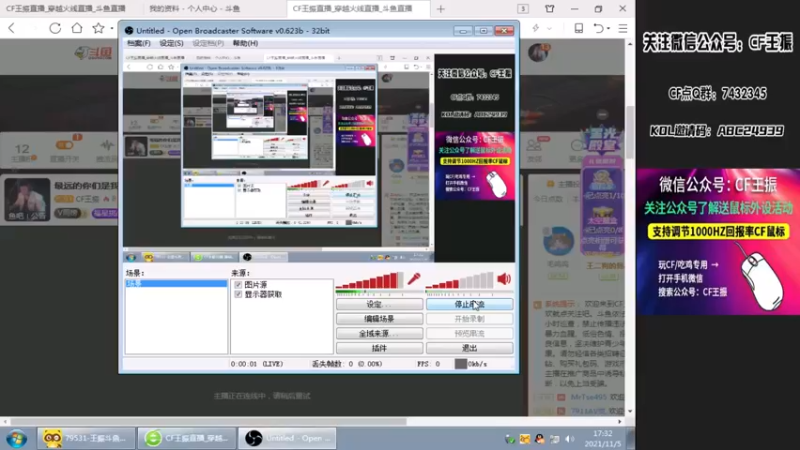Click the 设定... button in OBS

[x=379, y=304]
